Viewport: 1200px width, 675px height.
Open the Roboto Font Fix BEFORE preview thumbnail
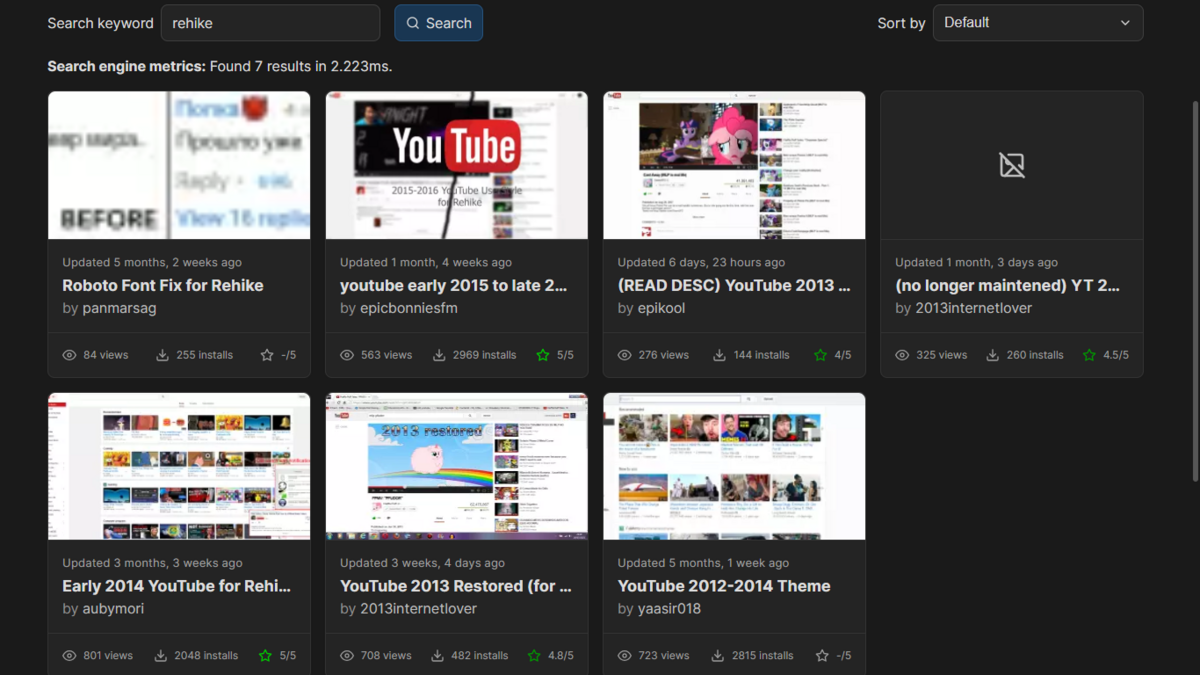179,165
